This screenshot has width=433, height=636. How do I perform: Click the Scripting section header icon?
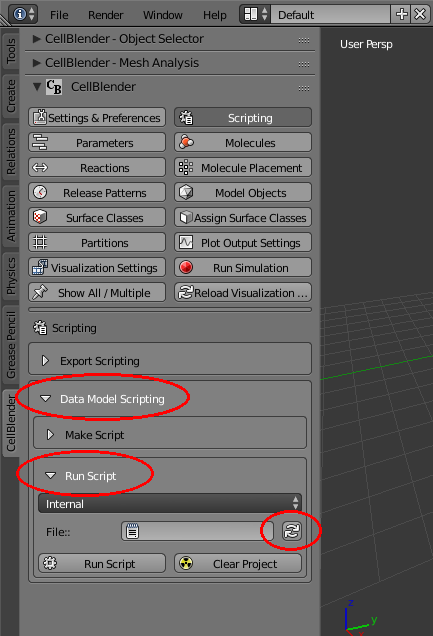pos(40,327)
